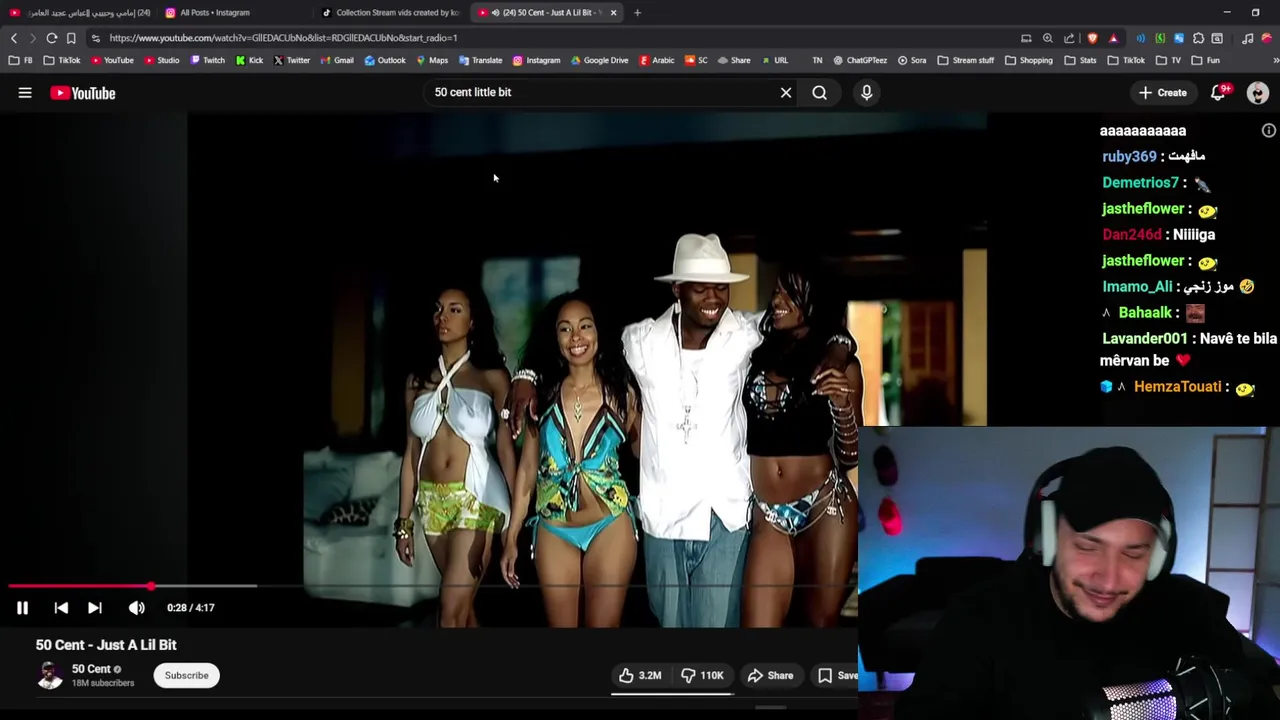The image size is (1280, 720).
Task: Subscribe to 50 Cent channel
Action: [x=187, y=675]
